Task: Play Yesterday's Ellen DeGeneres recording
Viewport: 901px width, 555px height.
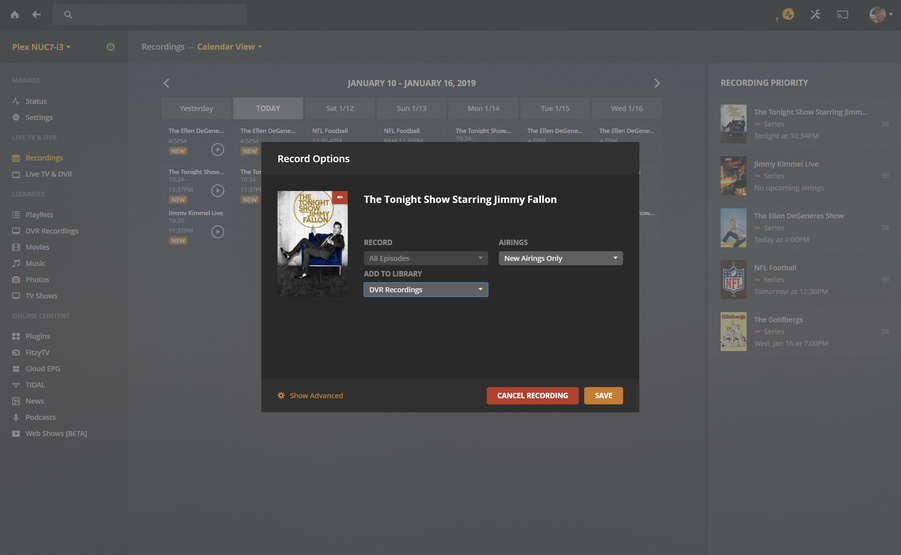Action: pyautogui.click(x=217, y=149)
